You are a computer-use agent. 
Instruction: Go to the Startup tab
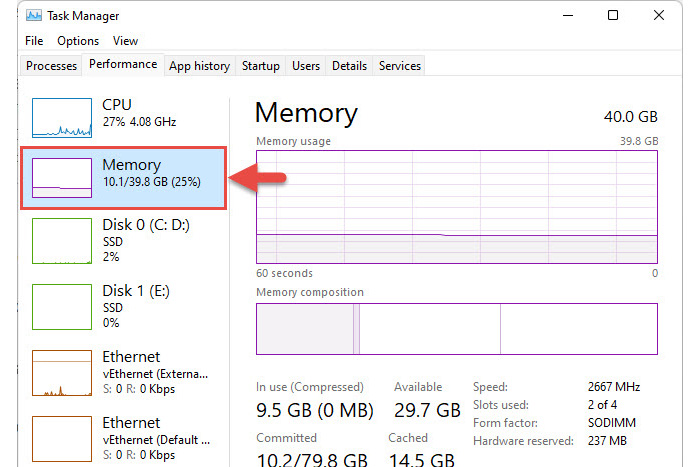pos(261,66)
